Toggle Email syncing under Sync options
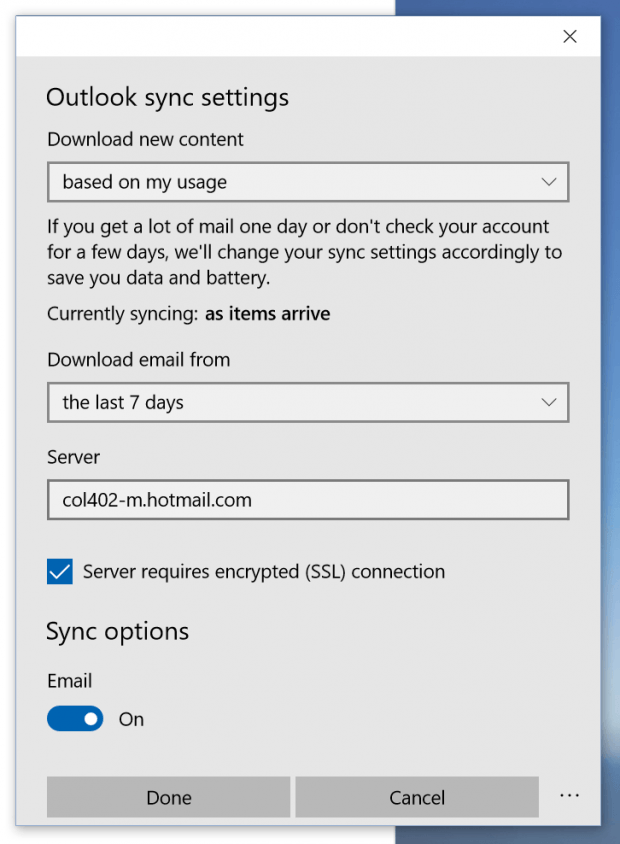This screenshot has height=844, width=620. coord(75,719)
